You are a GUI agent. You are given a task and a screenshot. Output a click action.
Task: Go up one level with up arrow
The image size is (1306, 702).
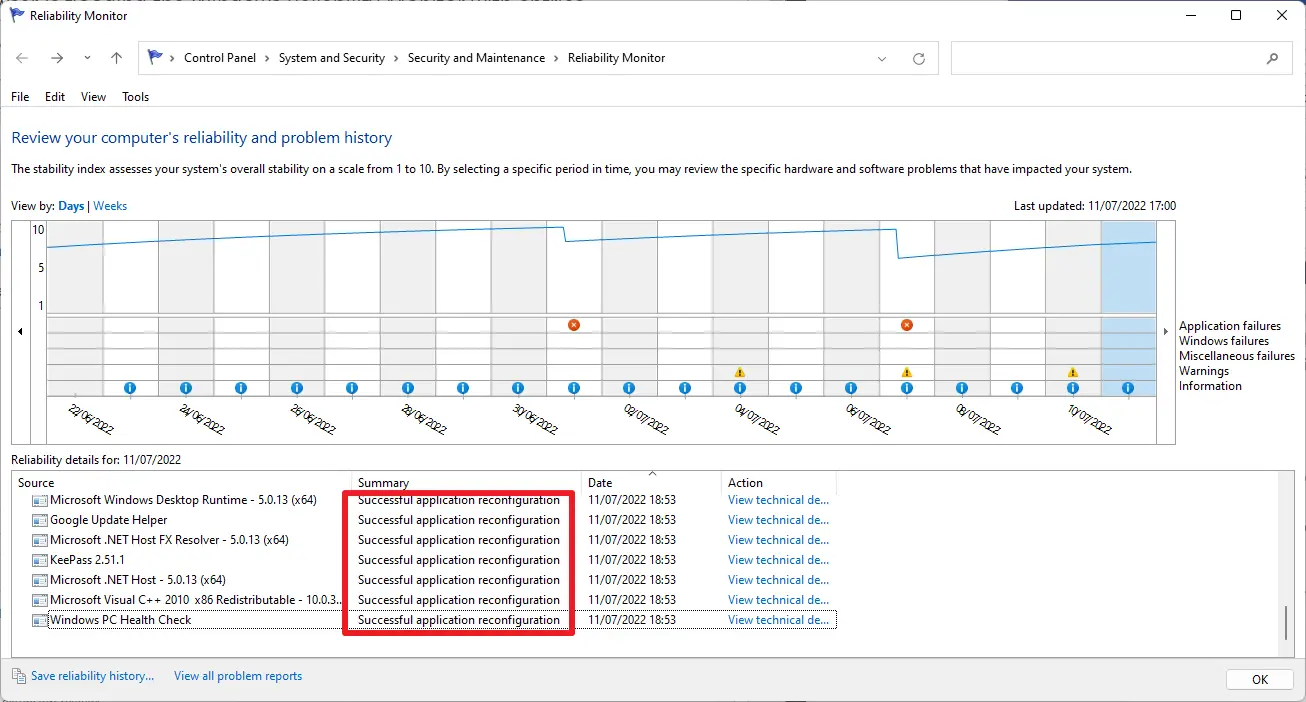pos(116,58)
